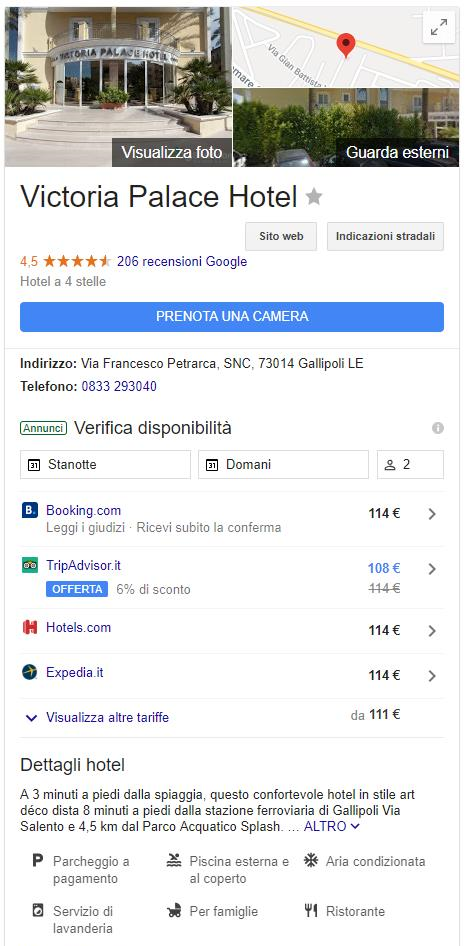Screen dimensions: 468x946
Task: Open Visualizza foto hotel thumbnail
Action: [118, 87]
